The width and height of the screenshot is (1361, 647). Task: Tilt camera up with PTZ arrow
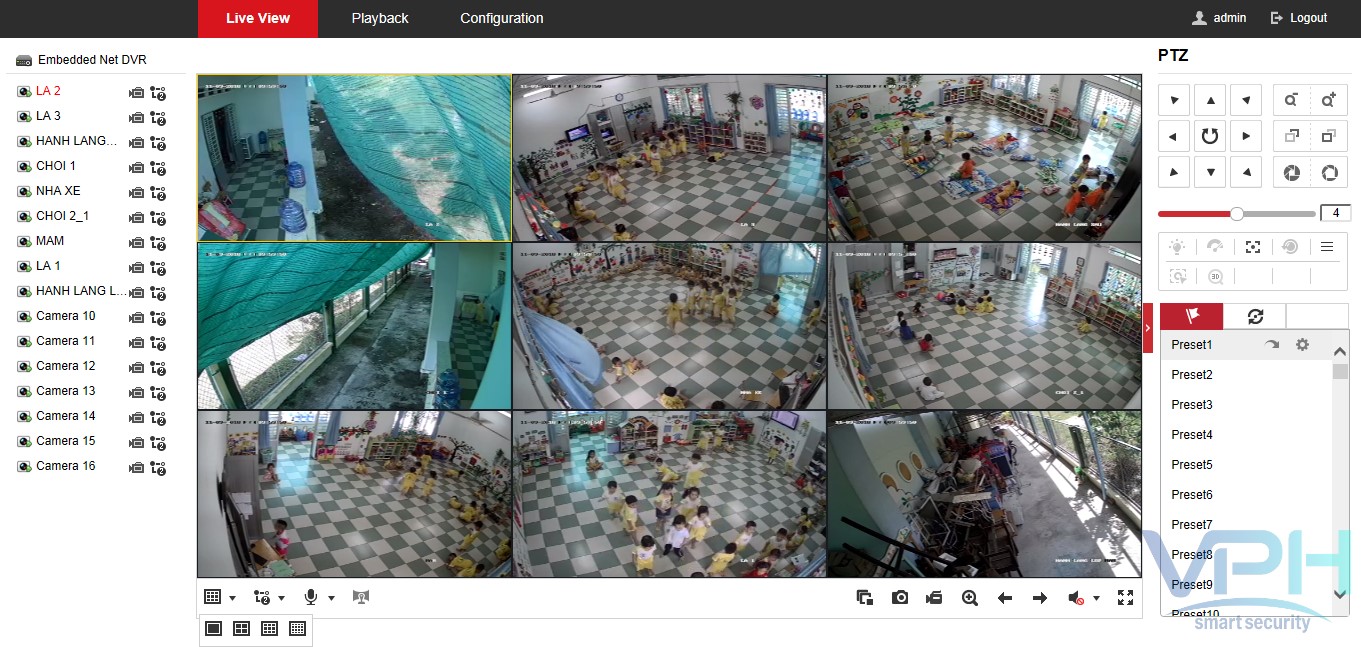(1210, 100)
